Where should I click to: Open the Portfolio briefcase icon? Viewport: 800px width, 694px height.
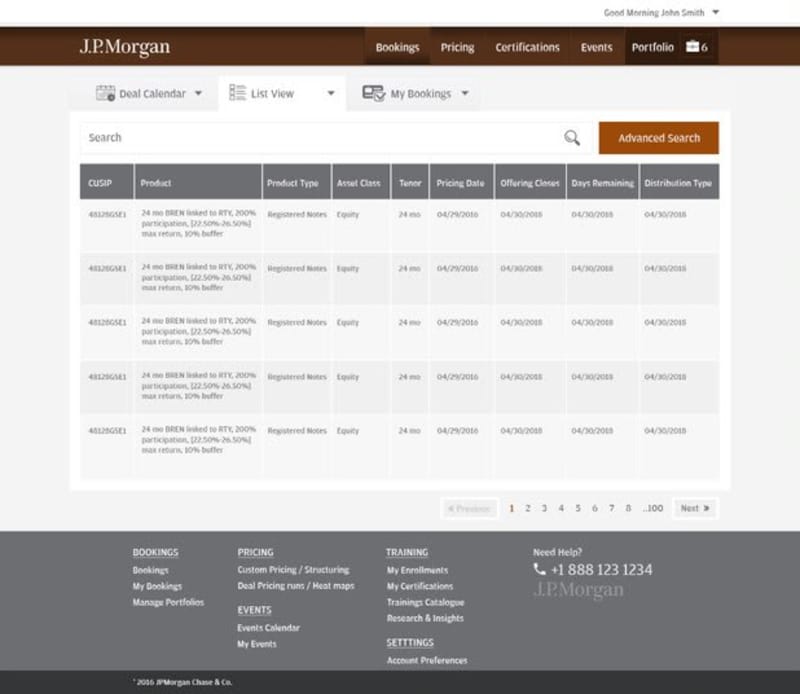[692, 47]
